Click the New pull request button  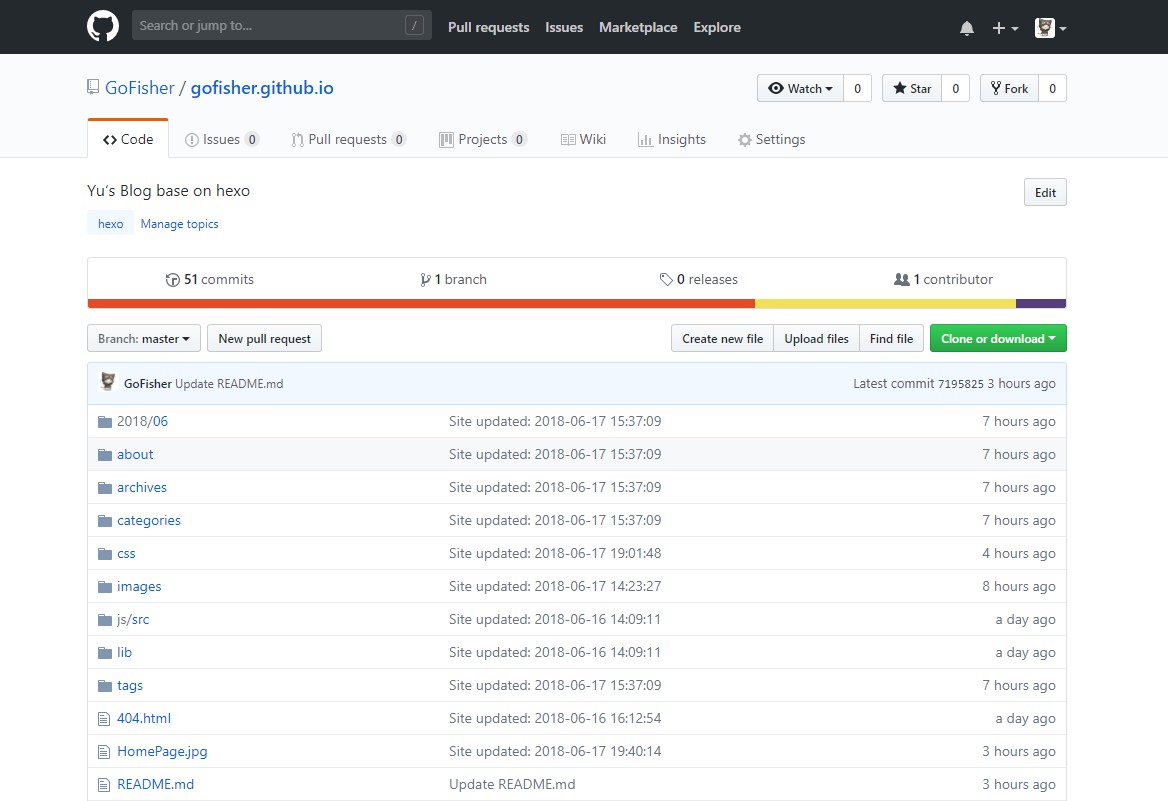coord(264,339)
